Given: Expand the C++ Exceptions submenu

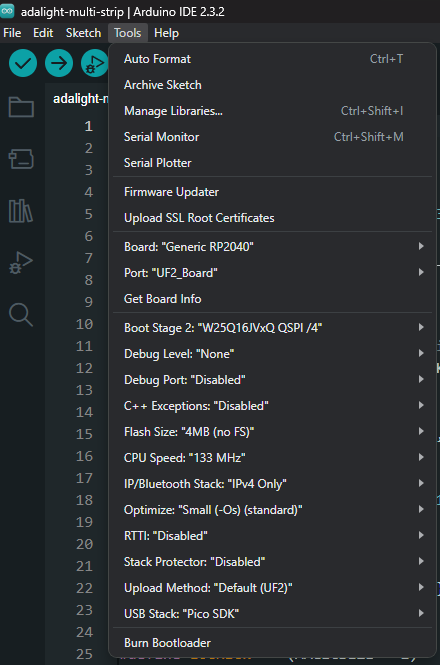Looking at the screenshot, I should [x=272, y=405].
